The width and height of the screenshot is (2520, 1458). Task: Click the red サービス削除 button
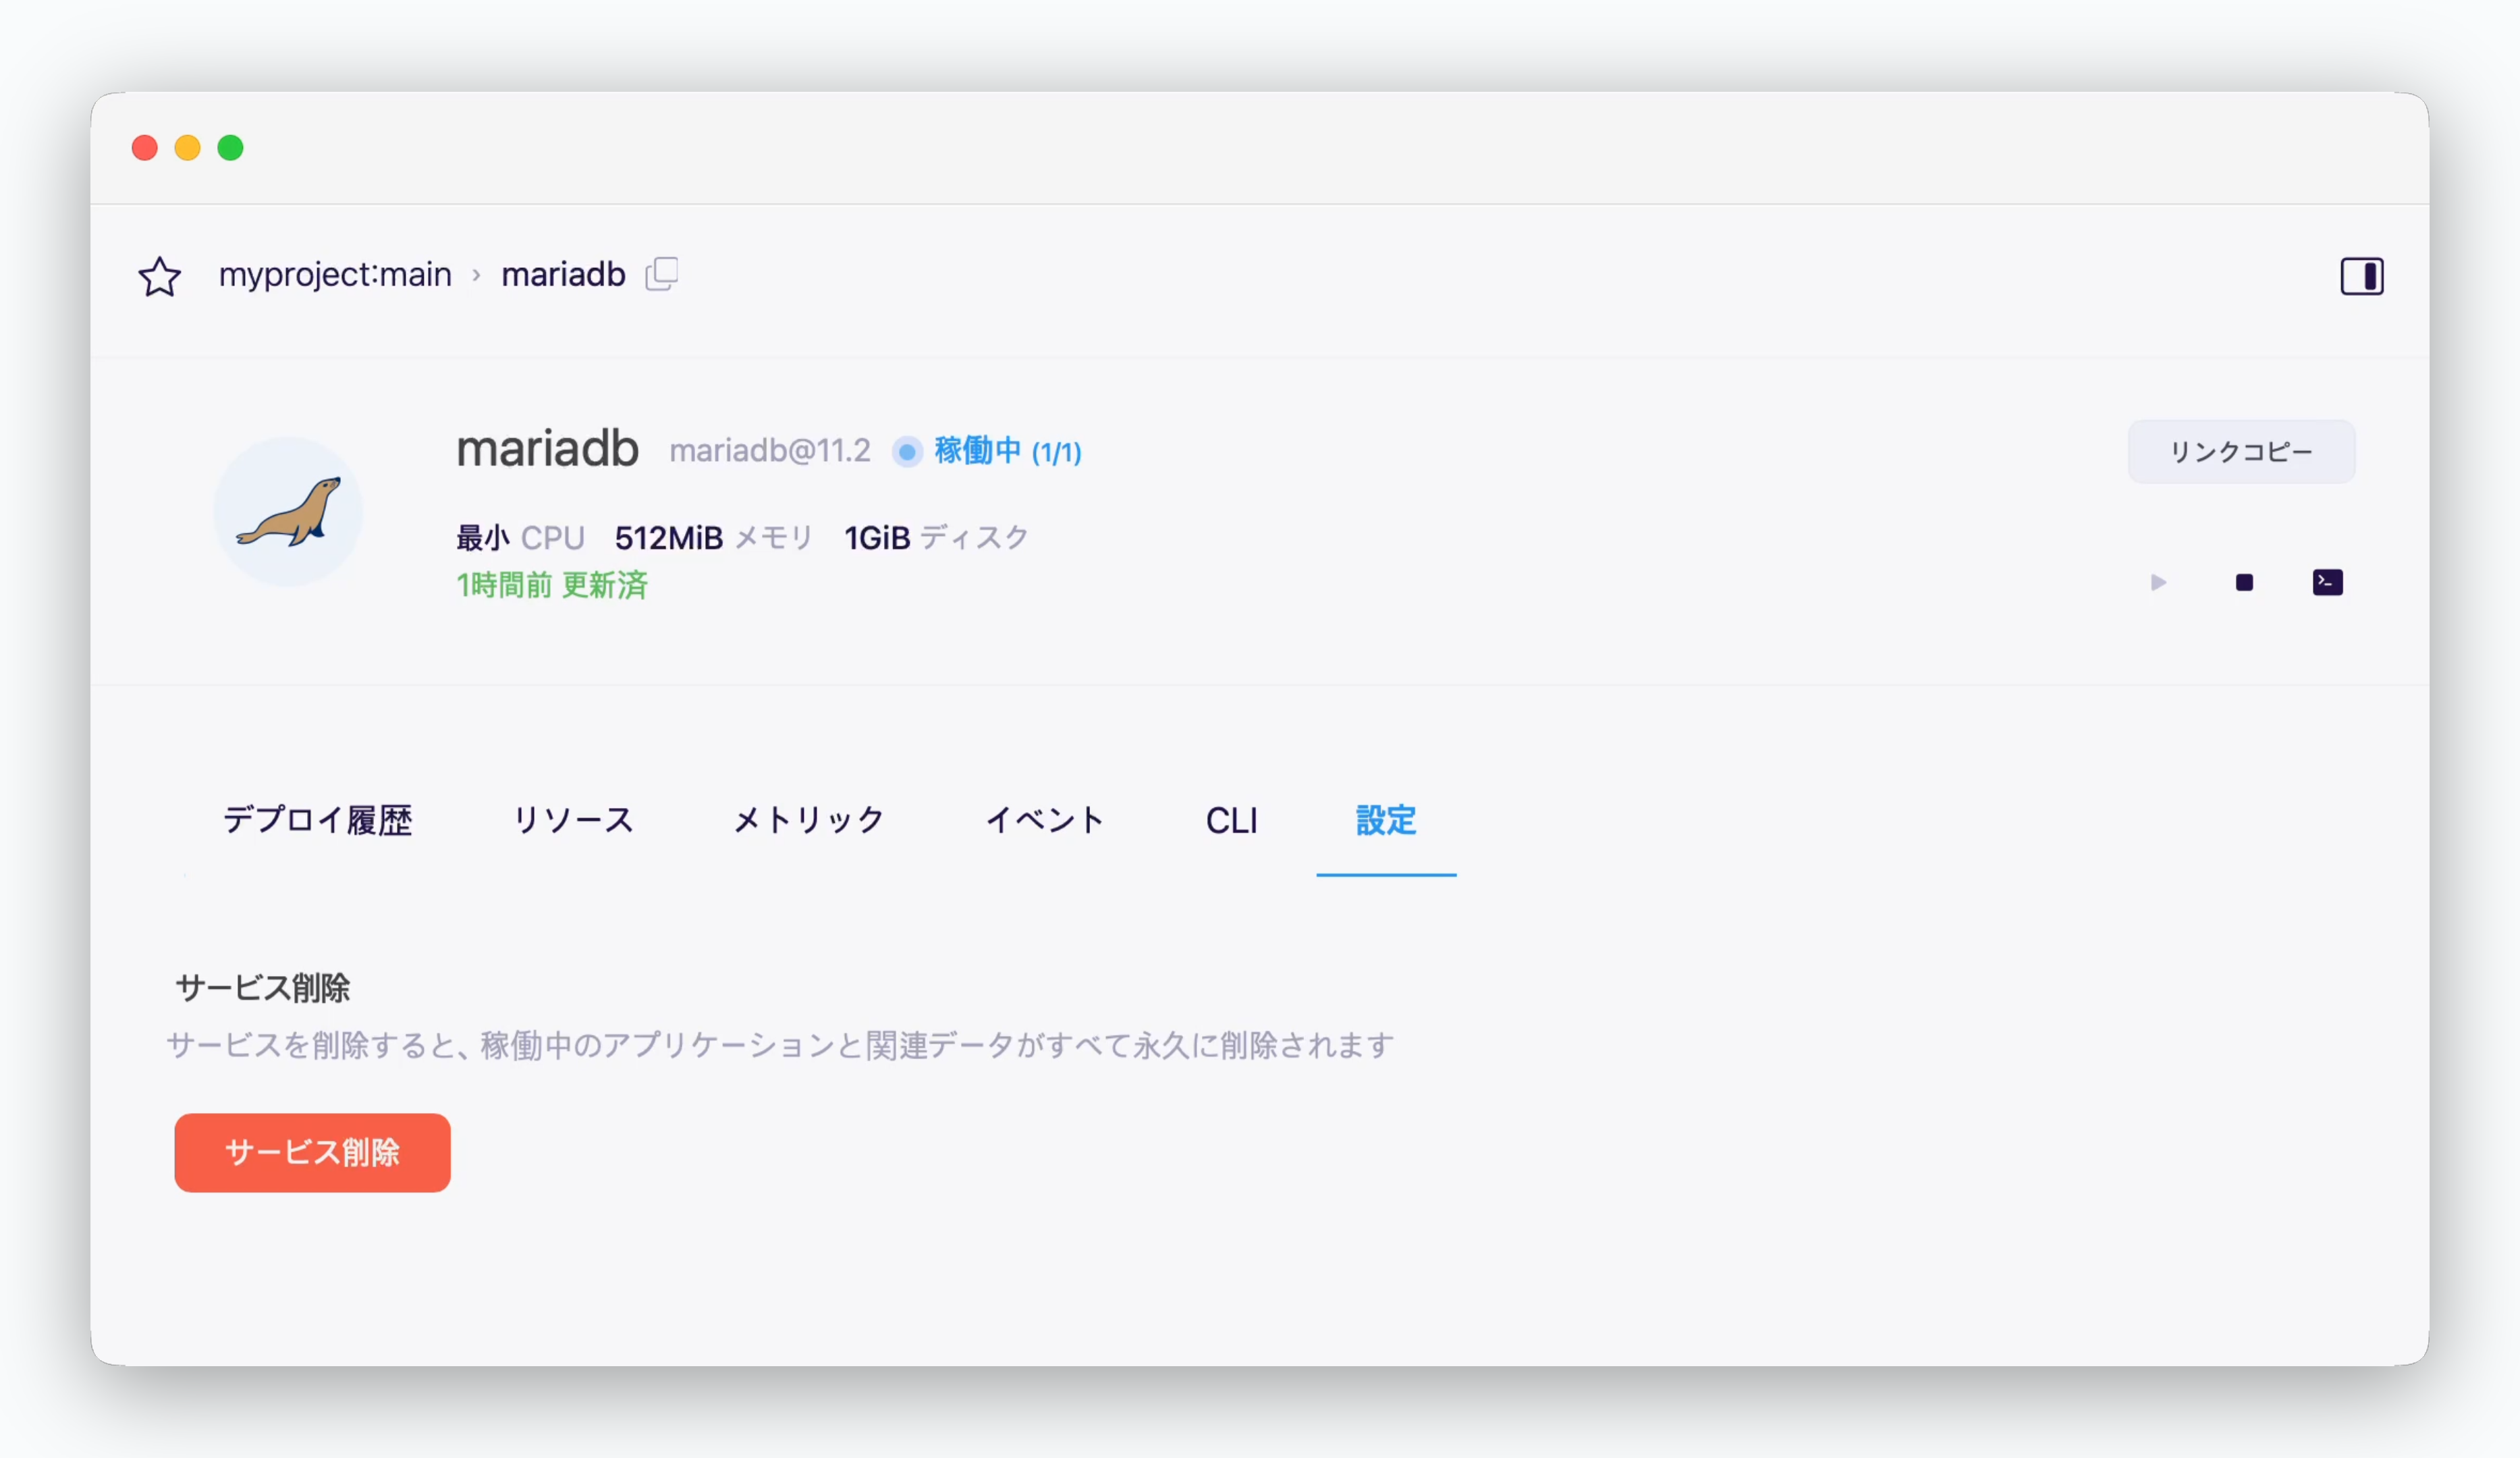[312, 1152]
